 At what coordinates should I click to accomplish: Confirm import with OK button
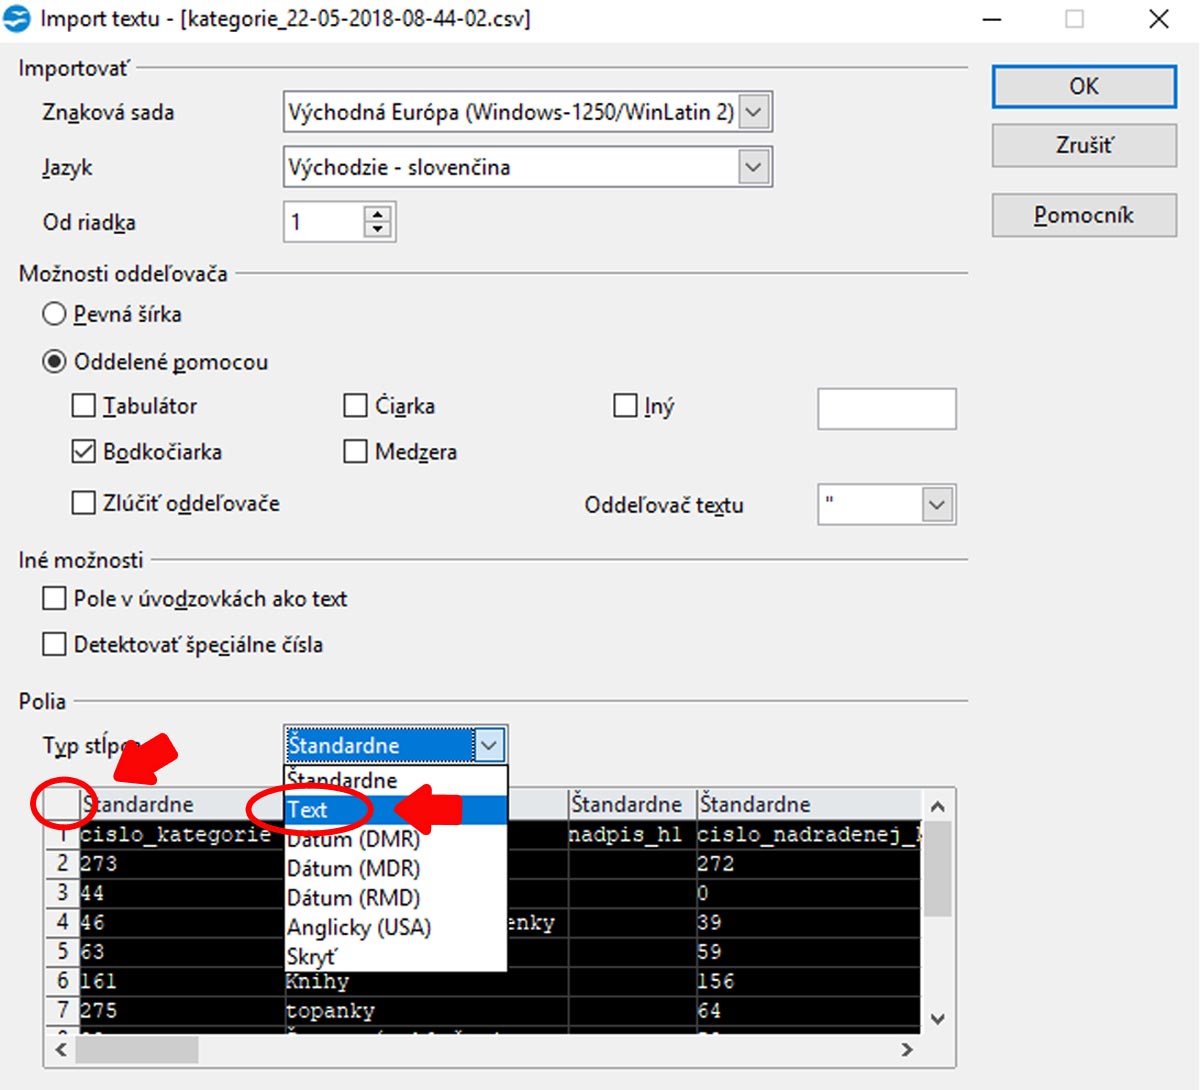(1084, 87)
